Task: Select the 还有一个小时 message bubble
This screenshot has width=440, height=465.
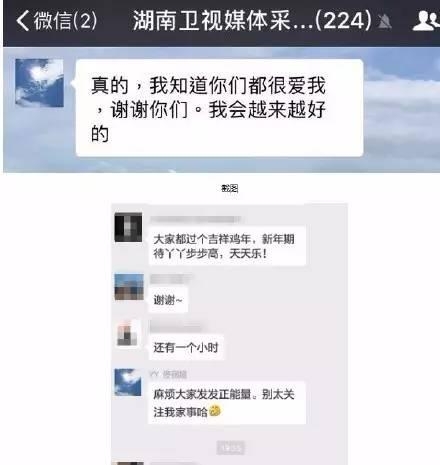Action: [x=186, y=347]
